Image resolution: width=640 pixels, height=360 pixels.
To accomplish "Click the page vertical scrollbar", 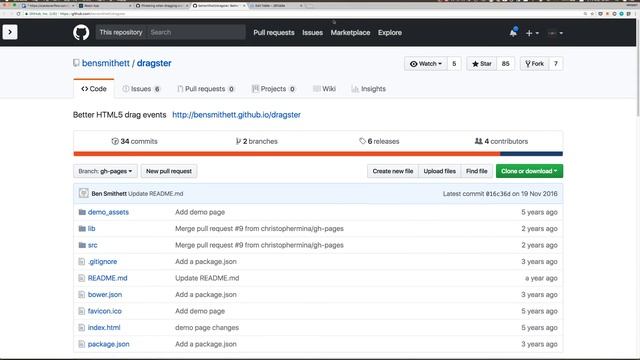I will [638, 69].
